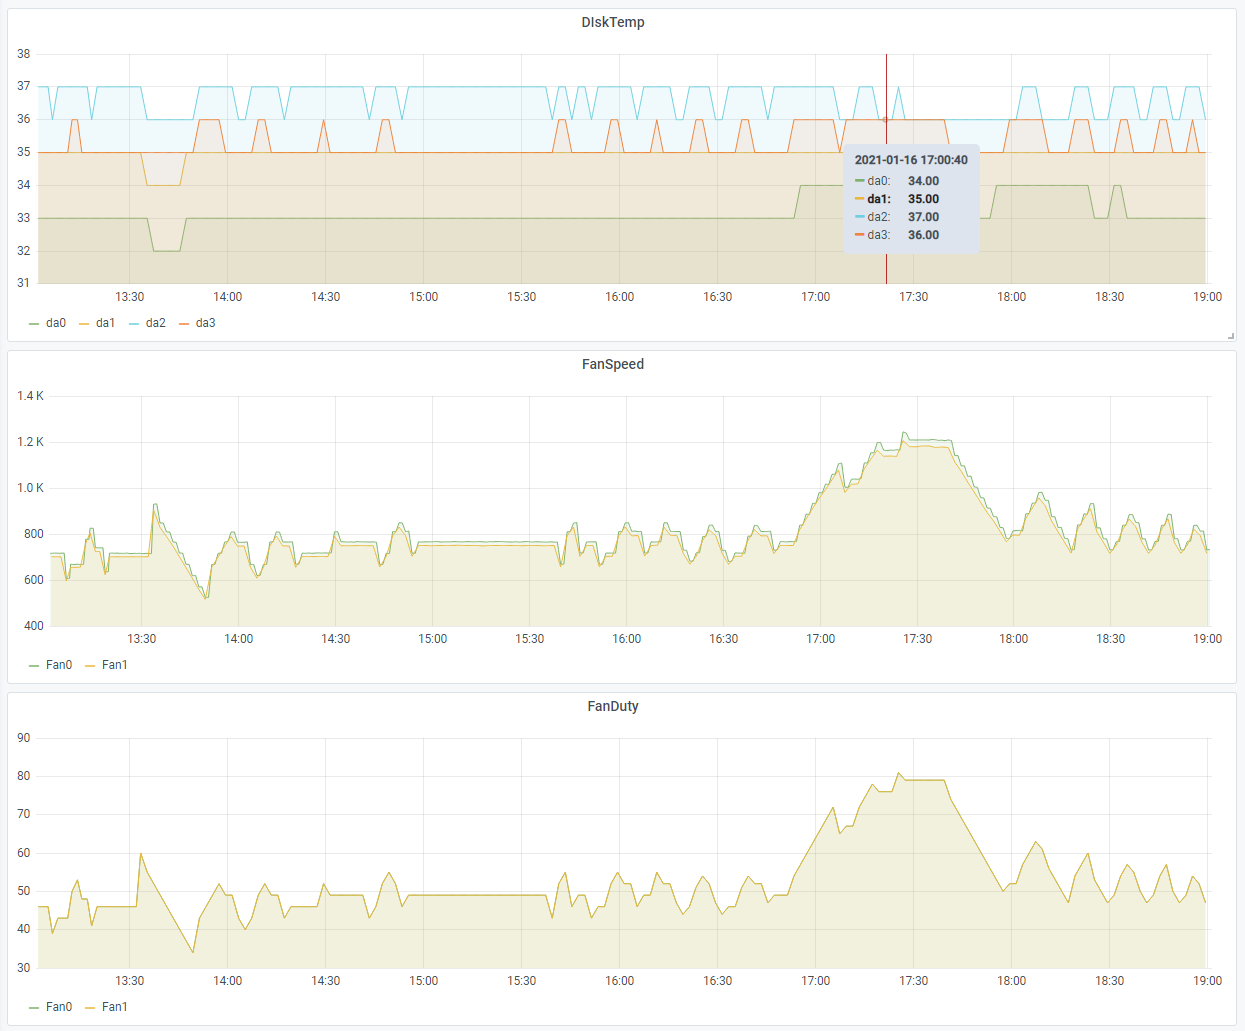Toggle da2 series in DiskTemp legend
Image resolution: width=1245 pixels, height=1031 pixels.
(x=155, y=323)
